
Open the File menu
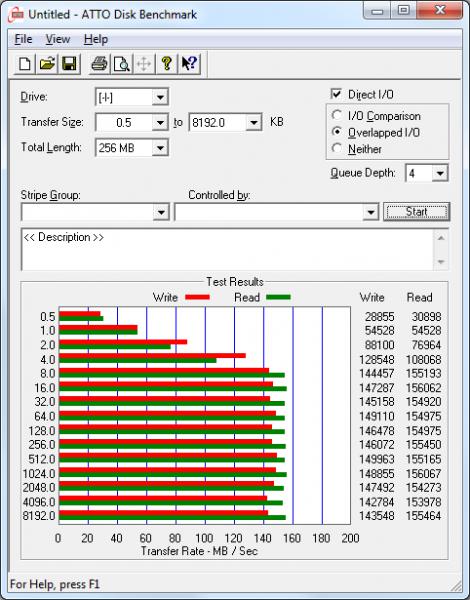point(23,39)
